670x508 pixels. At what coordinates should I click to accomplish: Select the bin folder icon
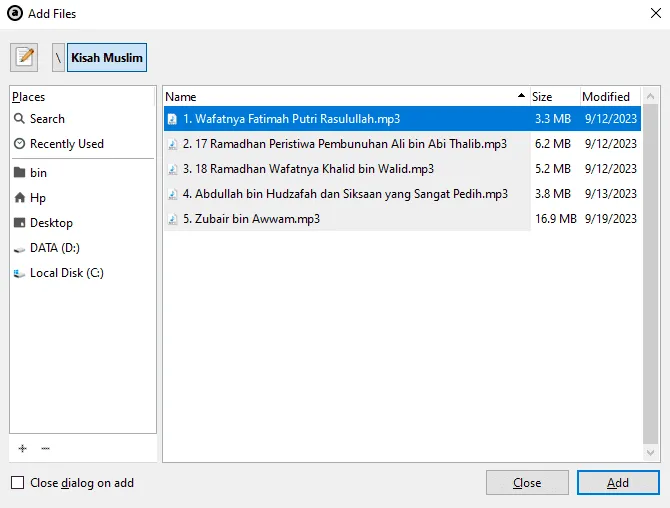point(19,173)
